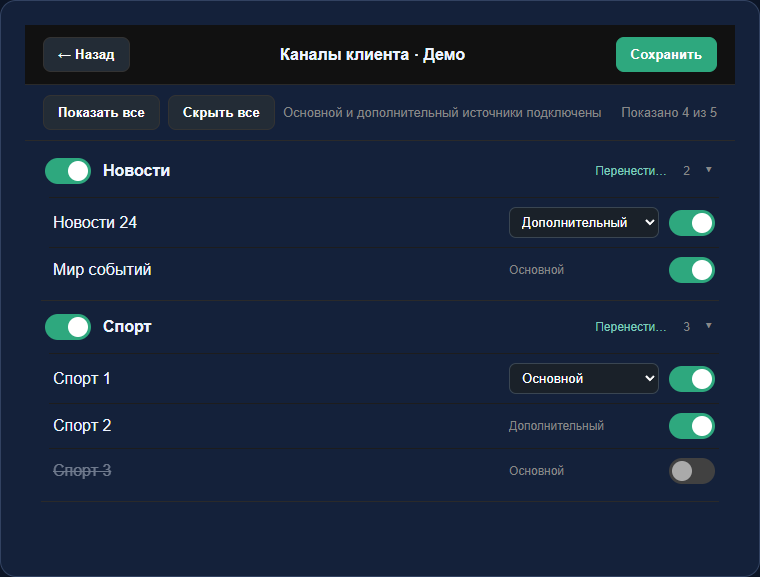The width and height of the screenshot is (760, 577).
Task: Click count 3 in Спорт header
Action: tap(686, 327)
